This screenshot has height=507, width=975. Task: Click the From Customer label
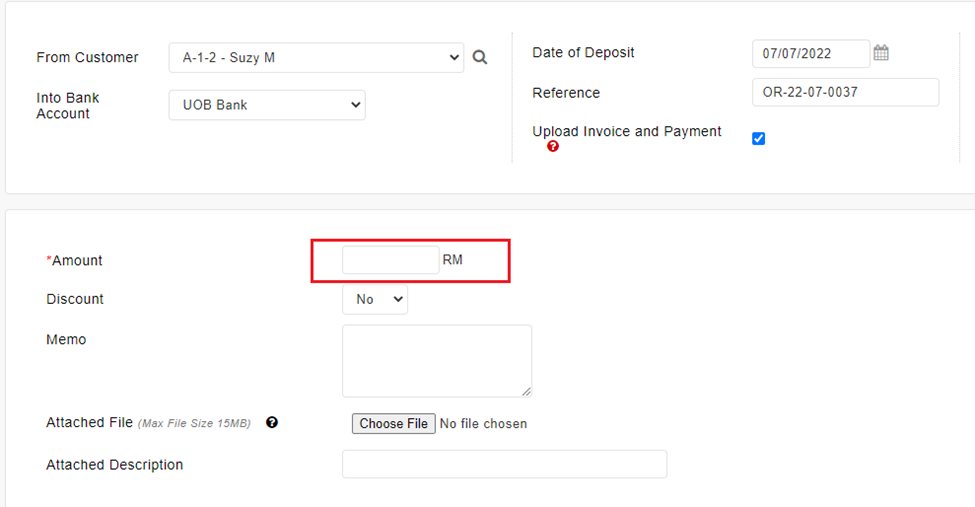click(x=88, y=58)
